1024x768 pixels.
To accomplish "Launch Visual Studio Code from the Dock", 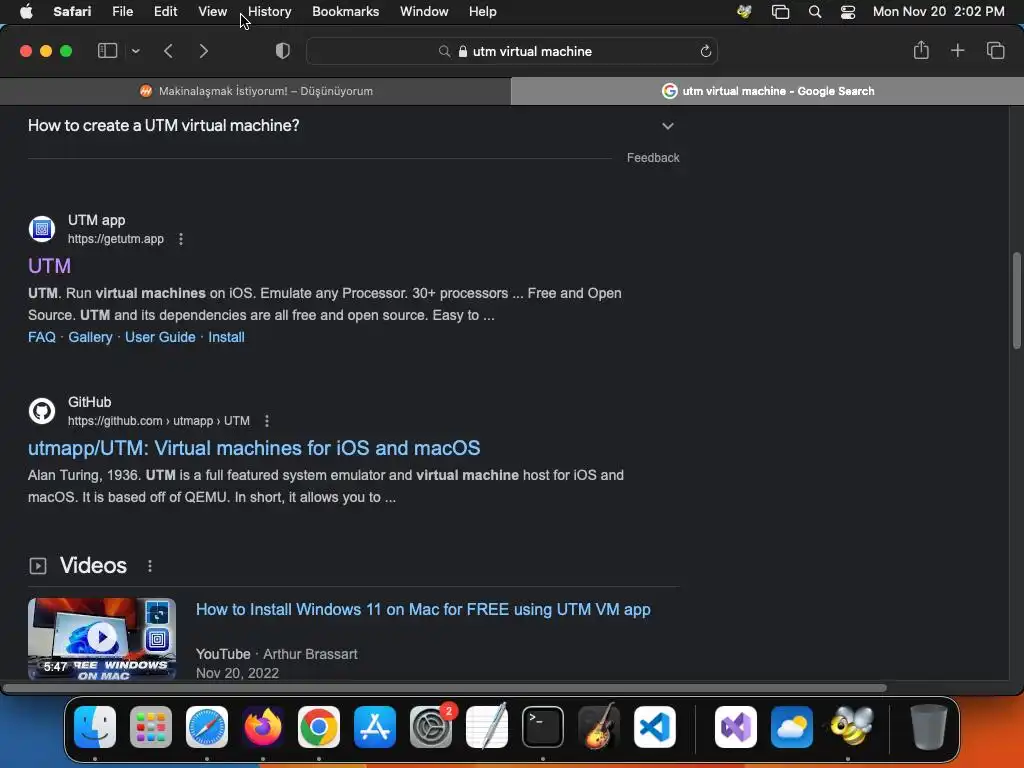I will click(x=654, y=727).
